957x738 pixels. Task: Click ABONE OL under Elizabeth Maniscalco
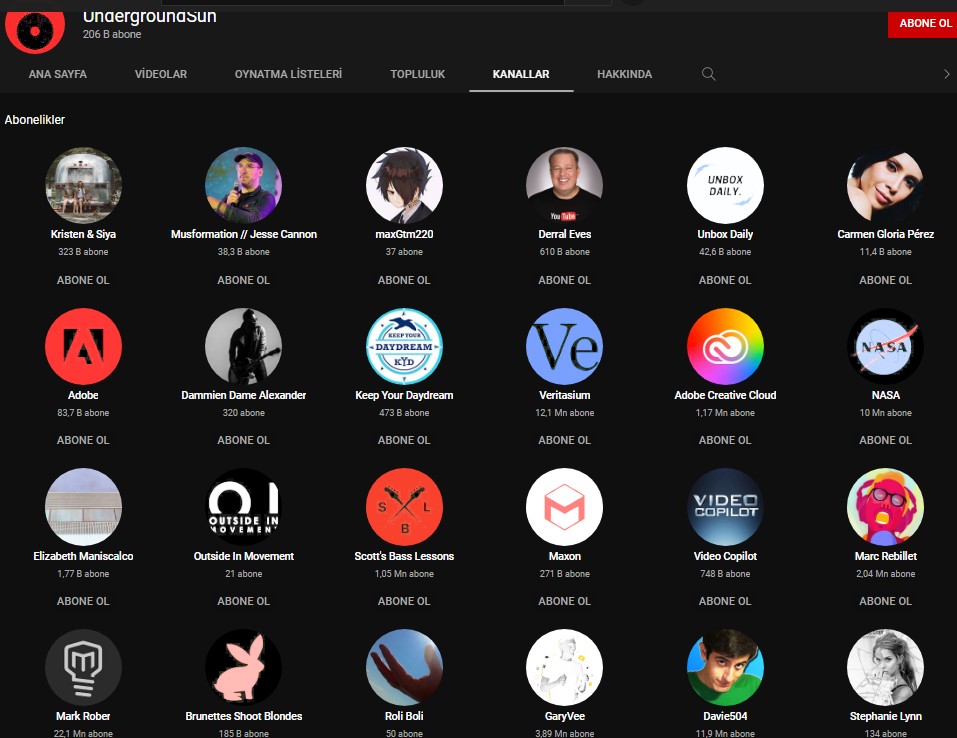tap(84, 601)
